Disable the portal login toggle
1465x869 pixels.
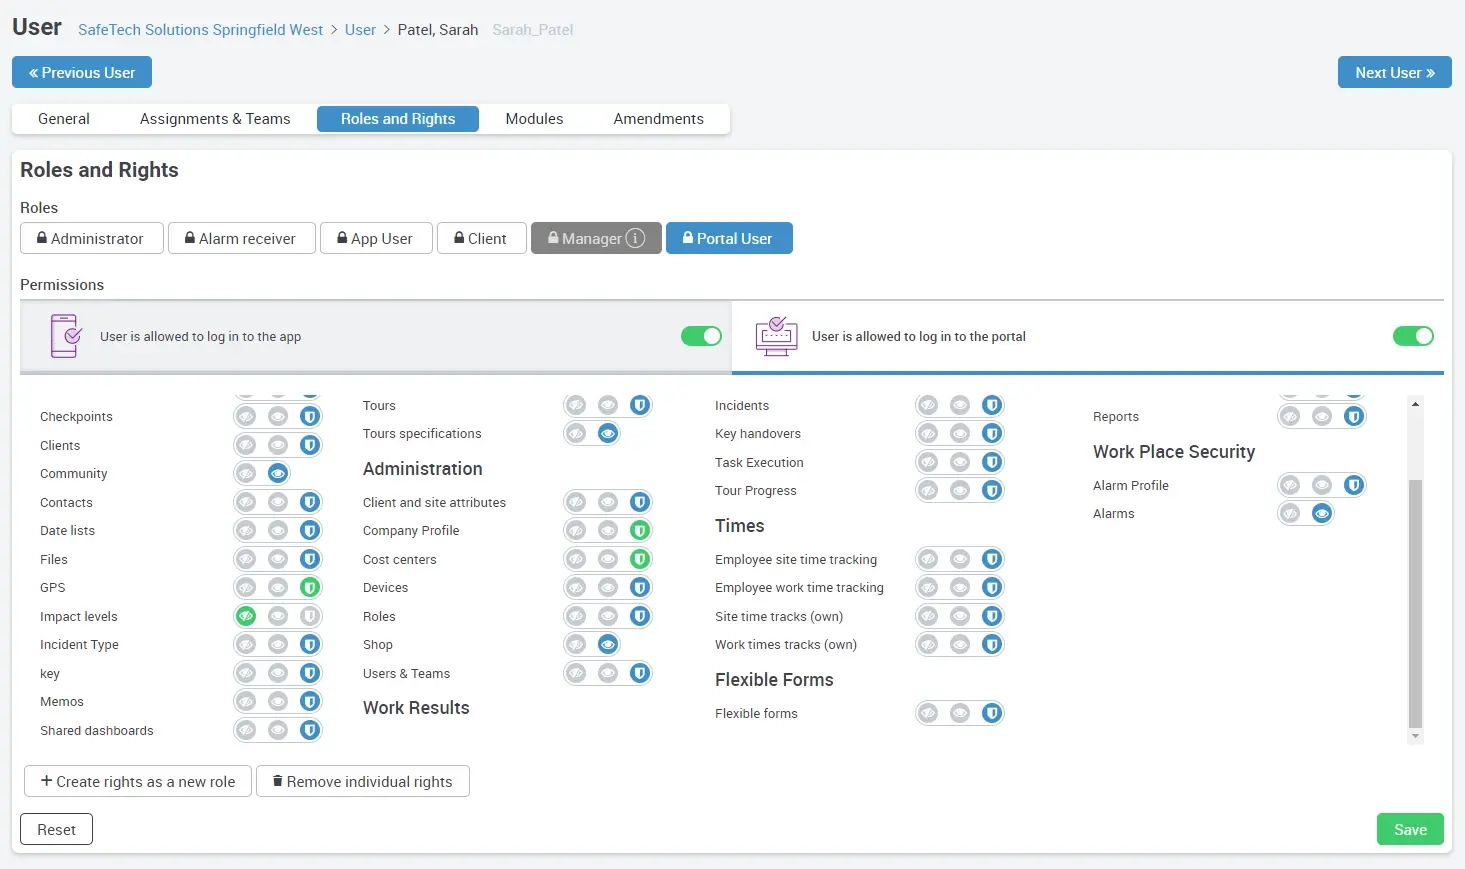coord(1413,336)
